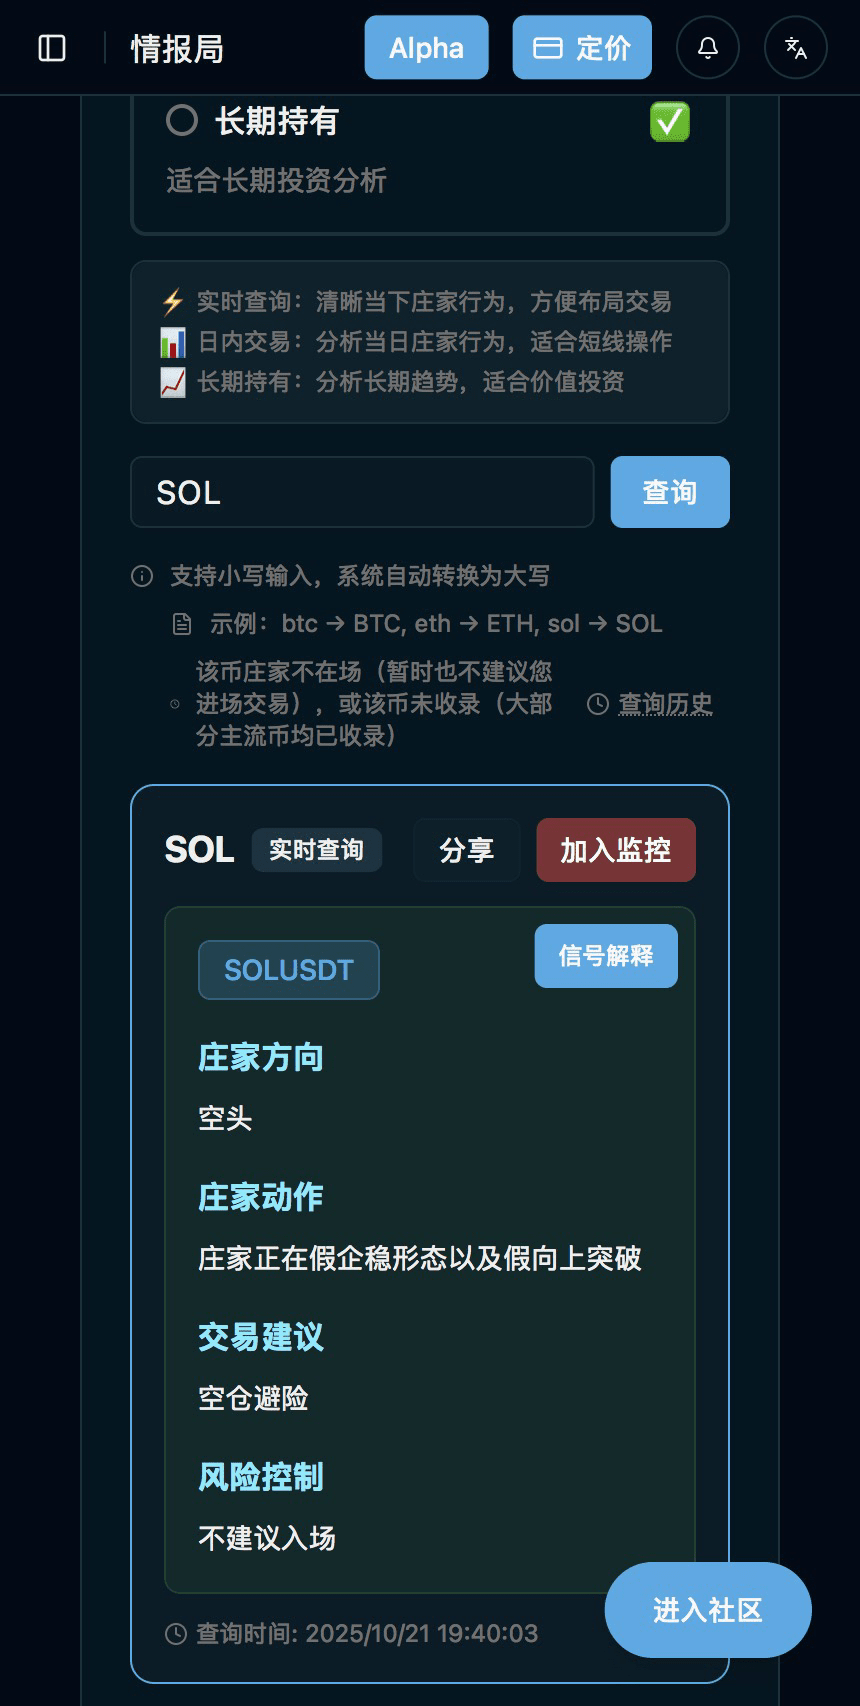Screen dimensions: 860x1706
Task: Open the 信号解释 signal explanation
Action: coord(606,956)
